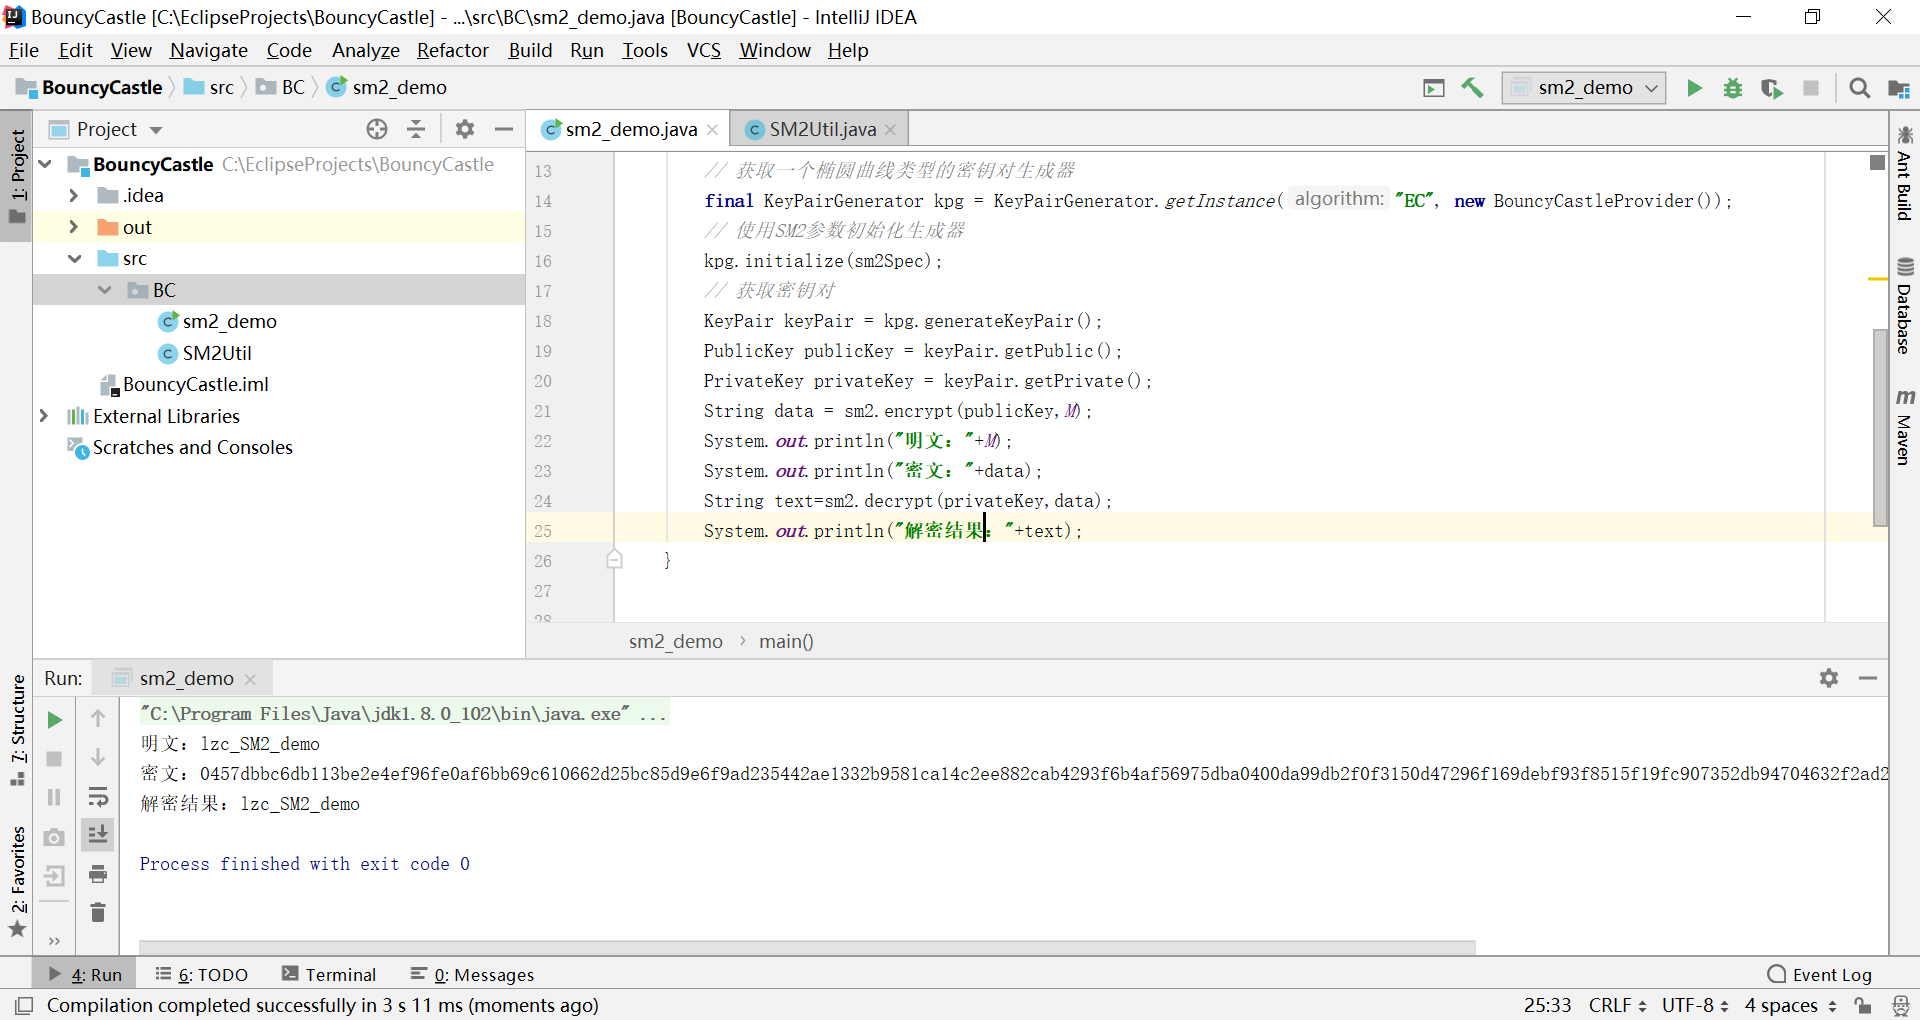This screenshot has height=1020, width=1920.
Task: Select BouncyCastle.iml file in tree
Action: click(x=196, y=384)
